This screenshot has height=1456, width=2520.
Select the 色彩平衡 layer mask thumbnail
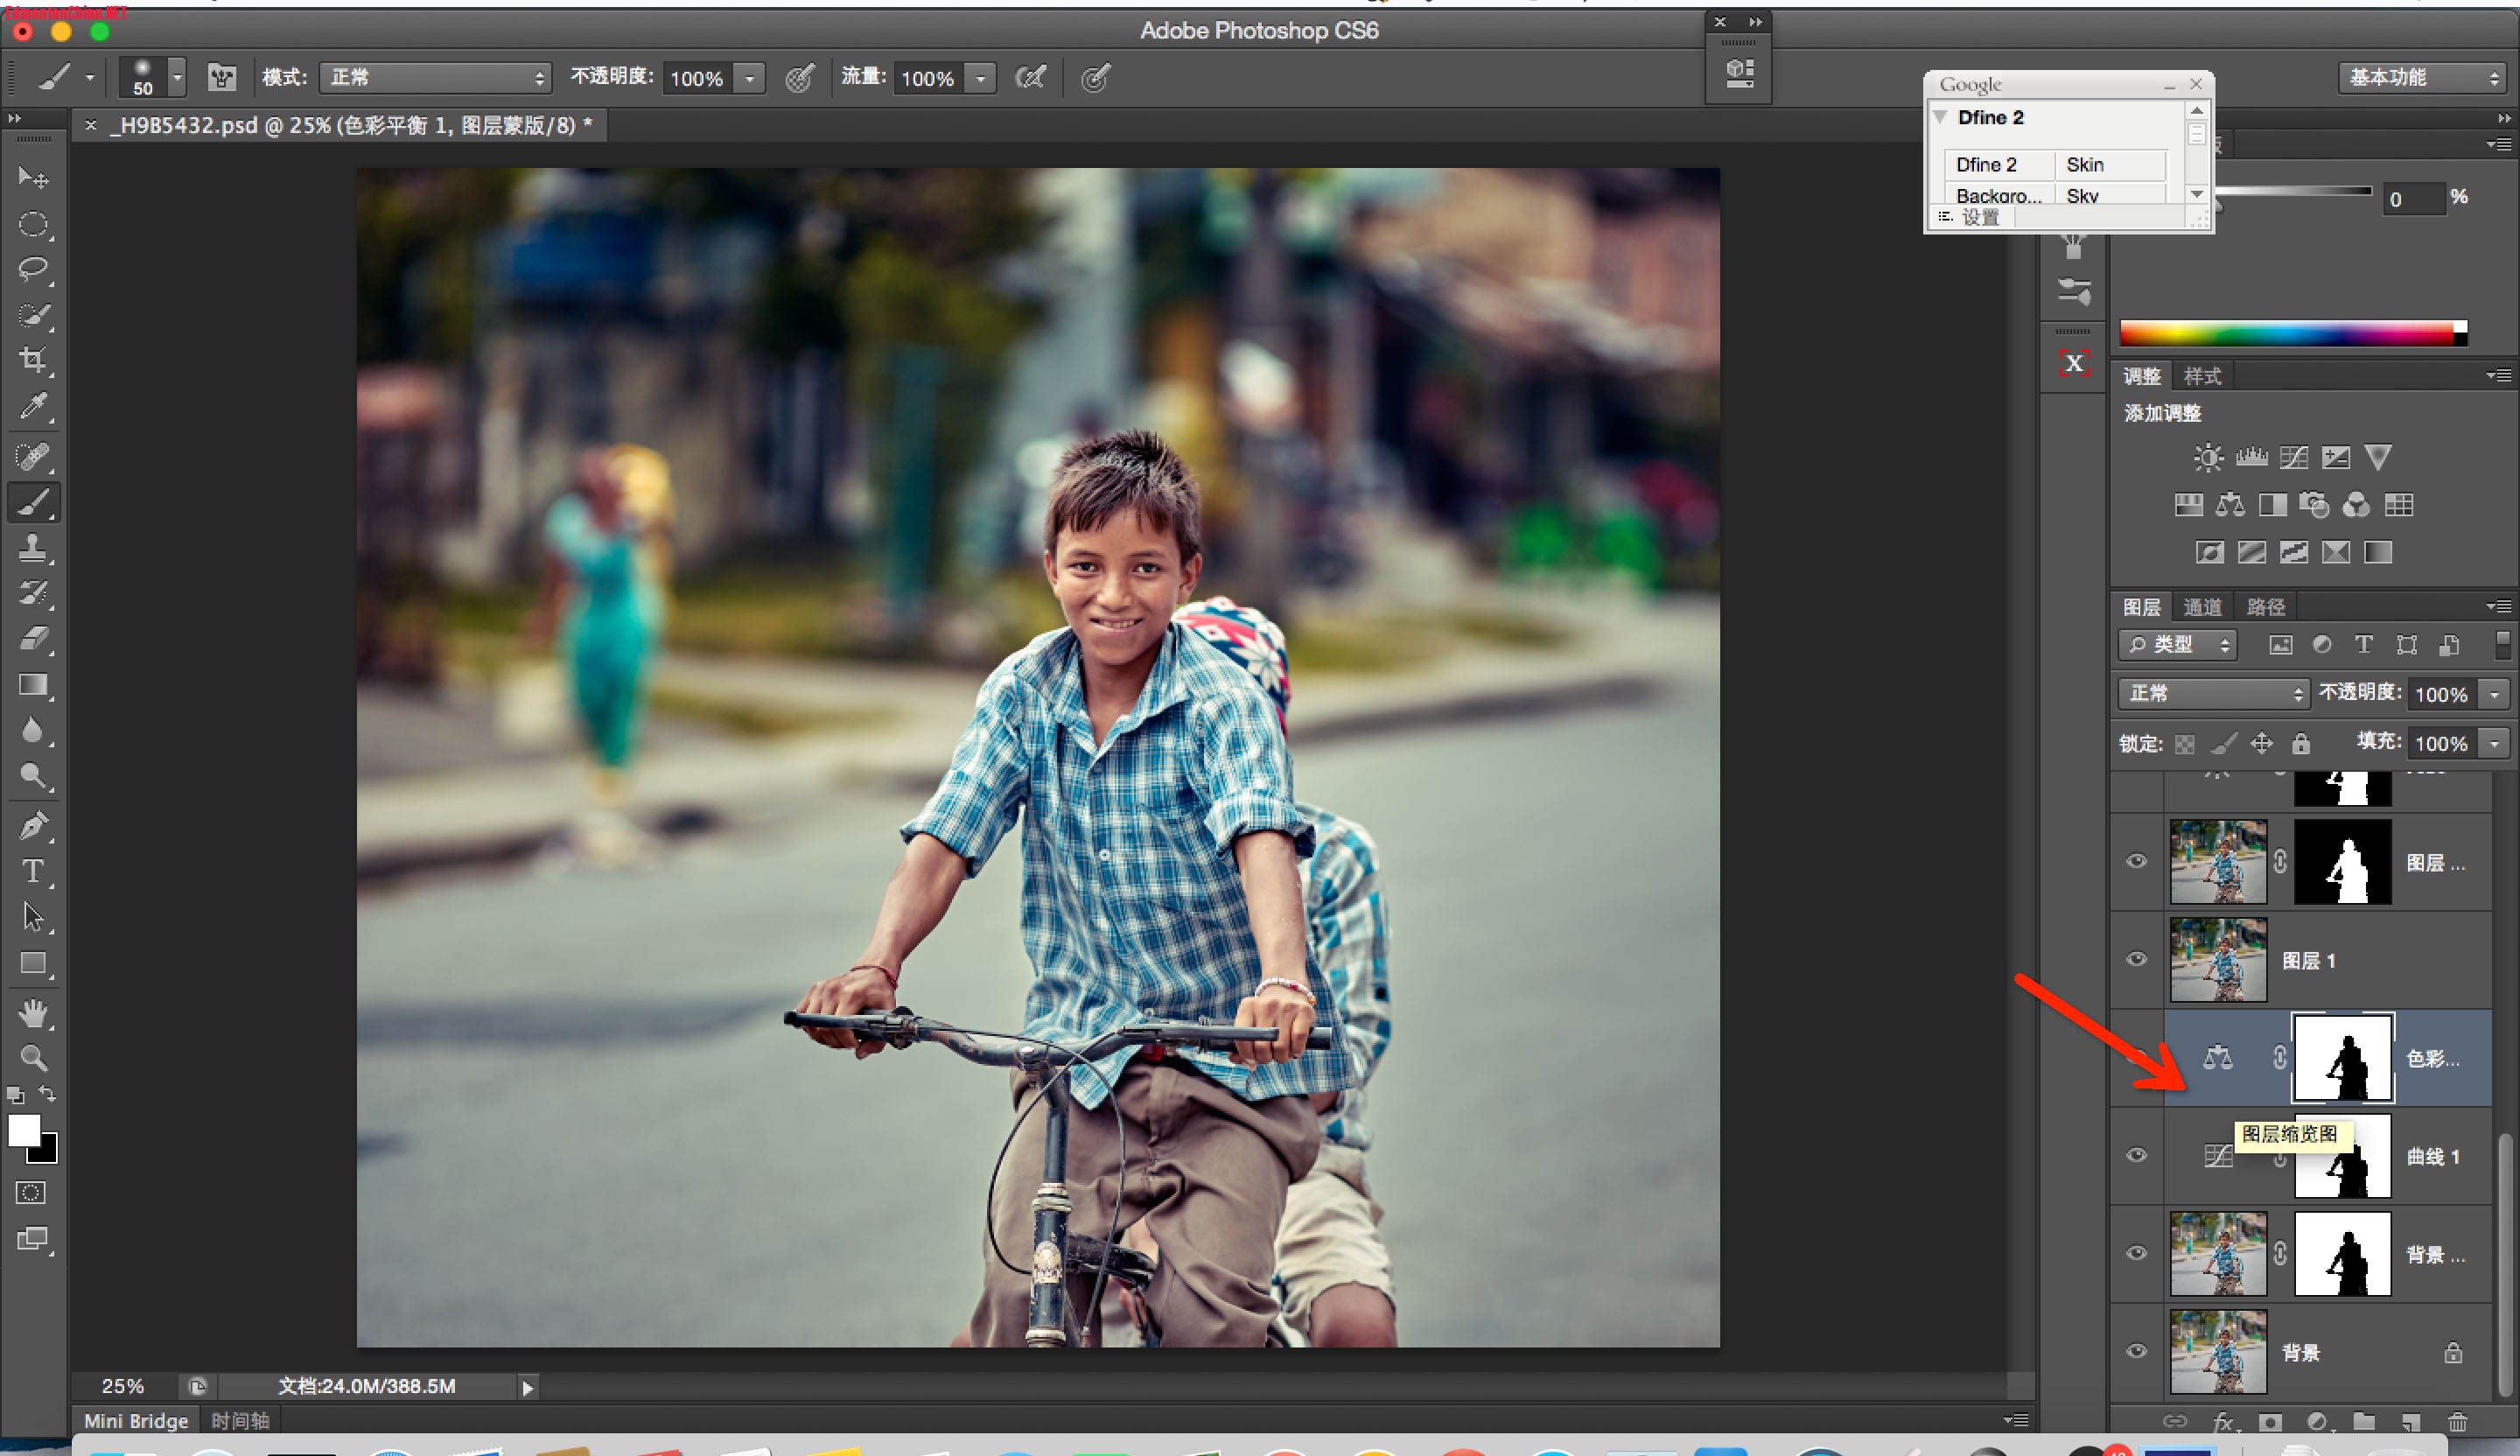coord(2342,1057)
